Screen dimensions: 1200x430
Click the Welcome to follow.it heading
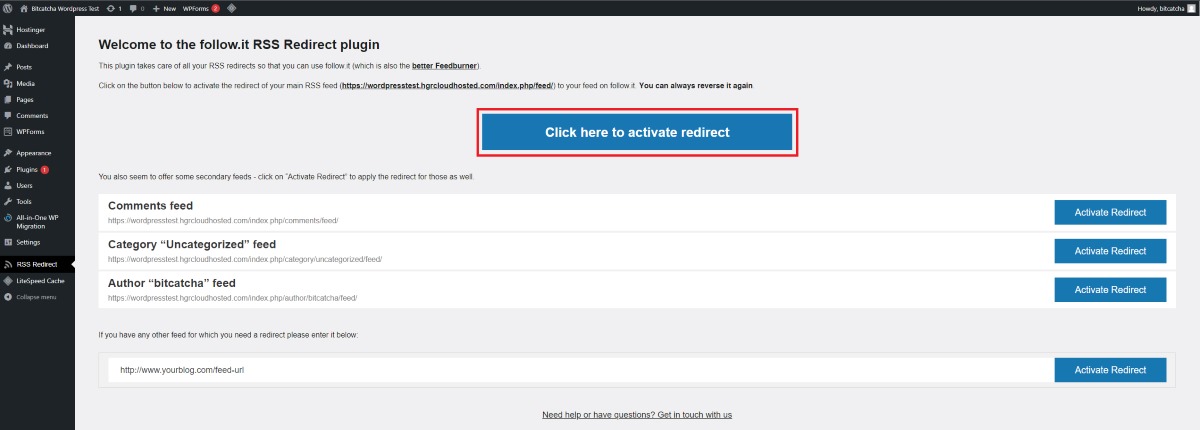pos(239,45)
